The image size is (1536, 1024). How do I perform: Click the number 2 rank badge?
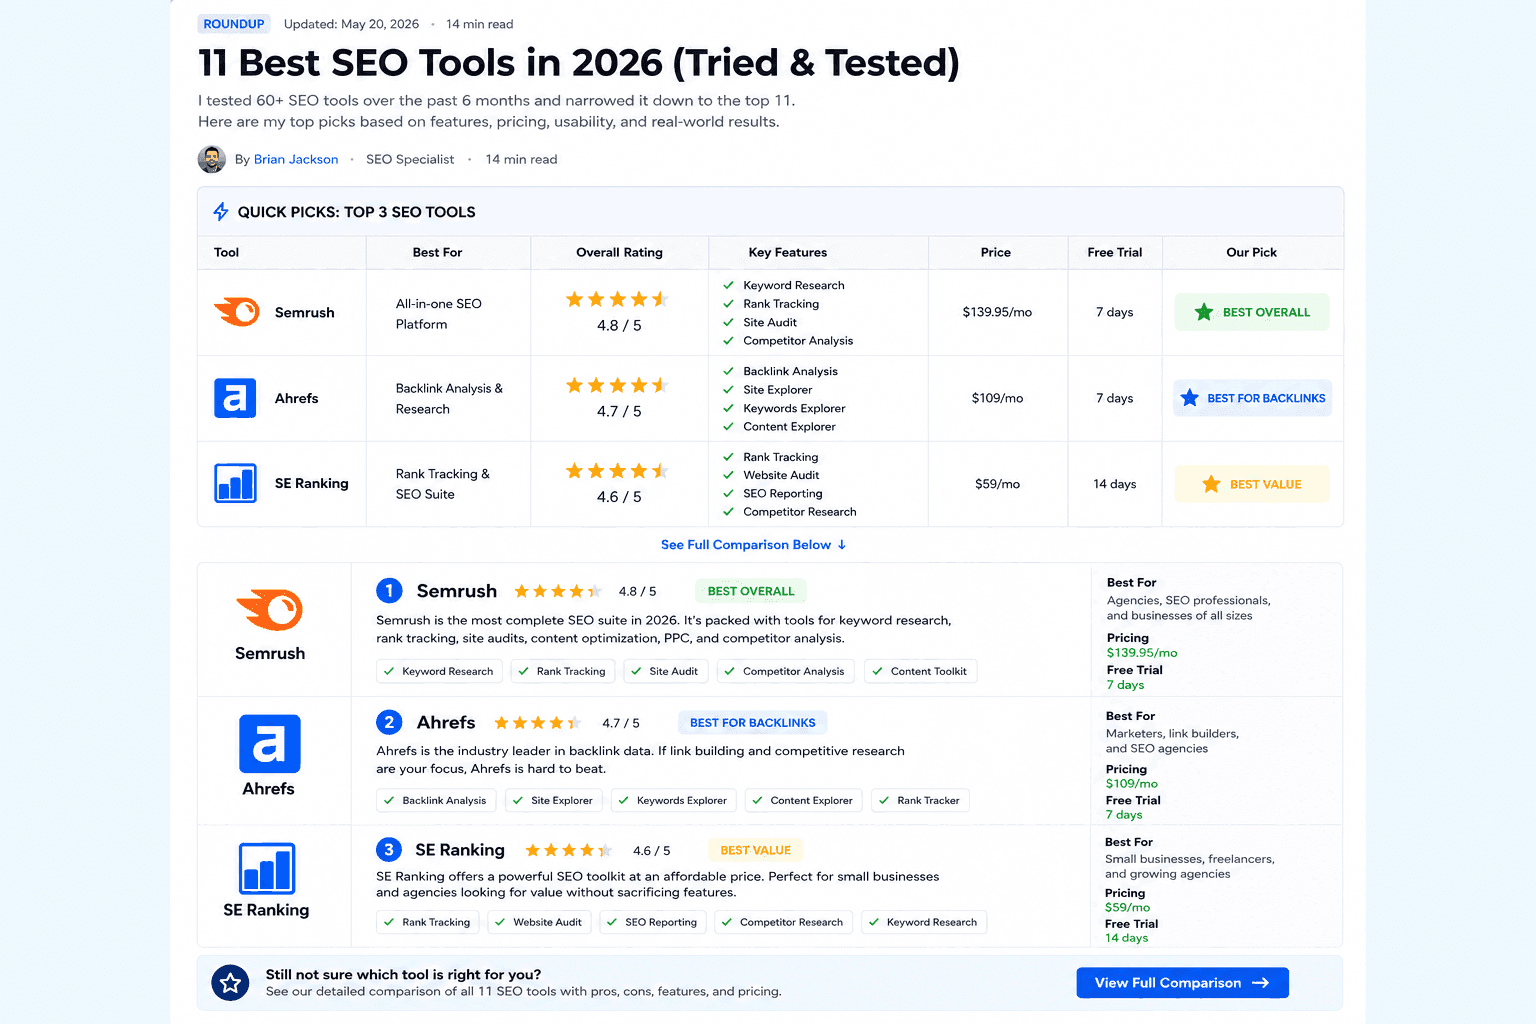coord(389,722)
